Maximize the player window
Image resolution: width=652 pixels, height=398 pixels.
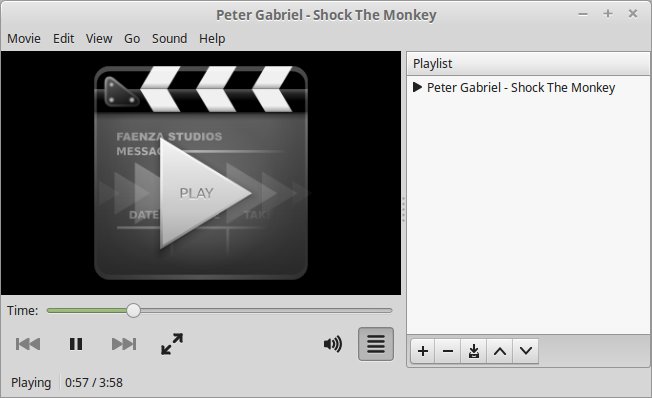click(x=608, y=14)
